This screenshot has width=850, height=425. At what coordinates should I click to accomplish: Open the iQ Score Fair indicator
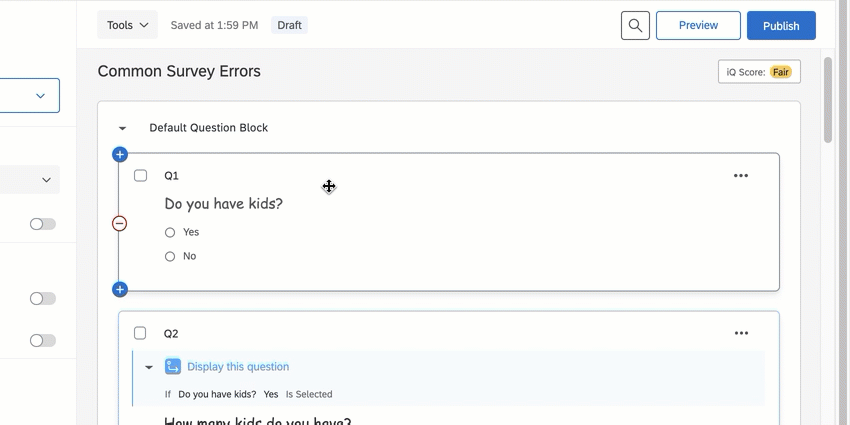tap(759, 72)
